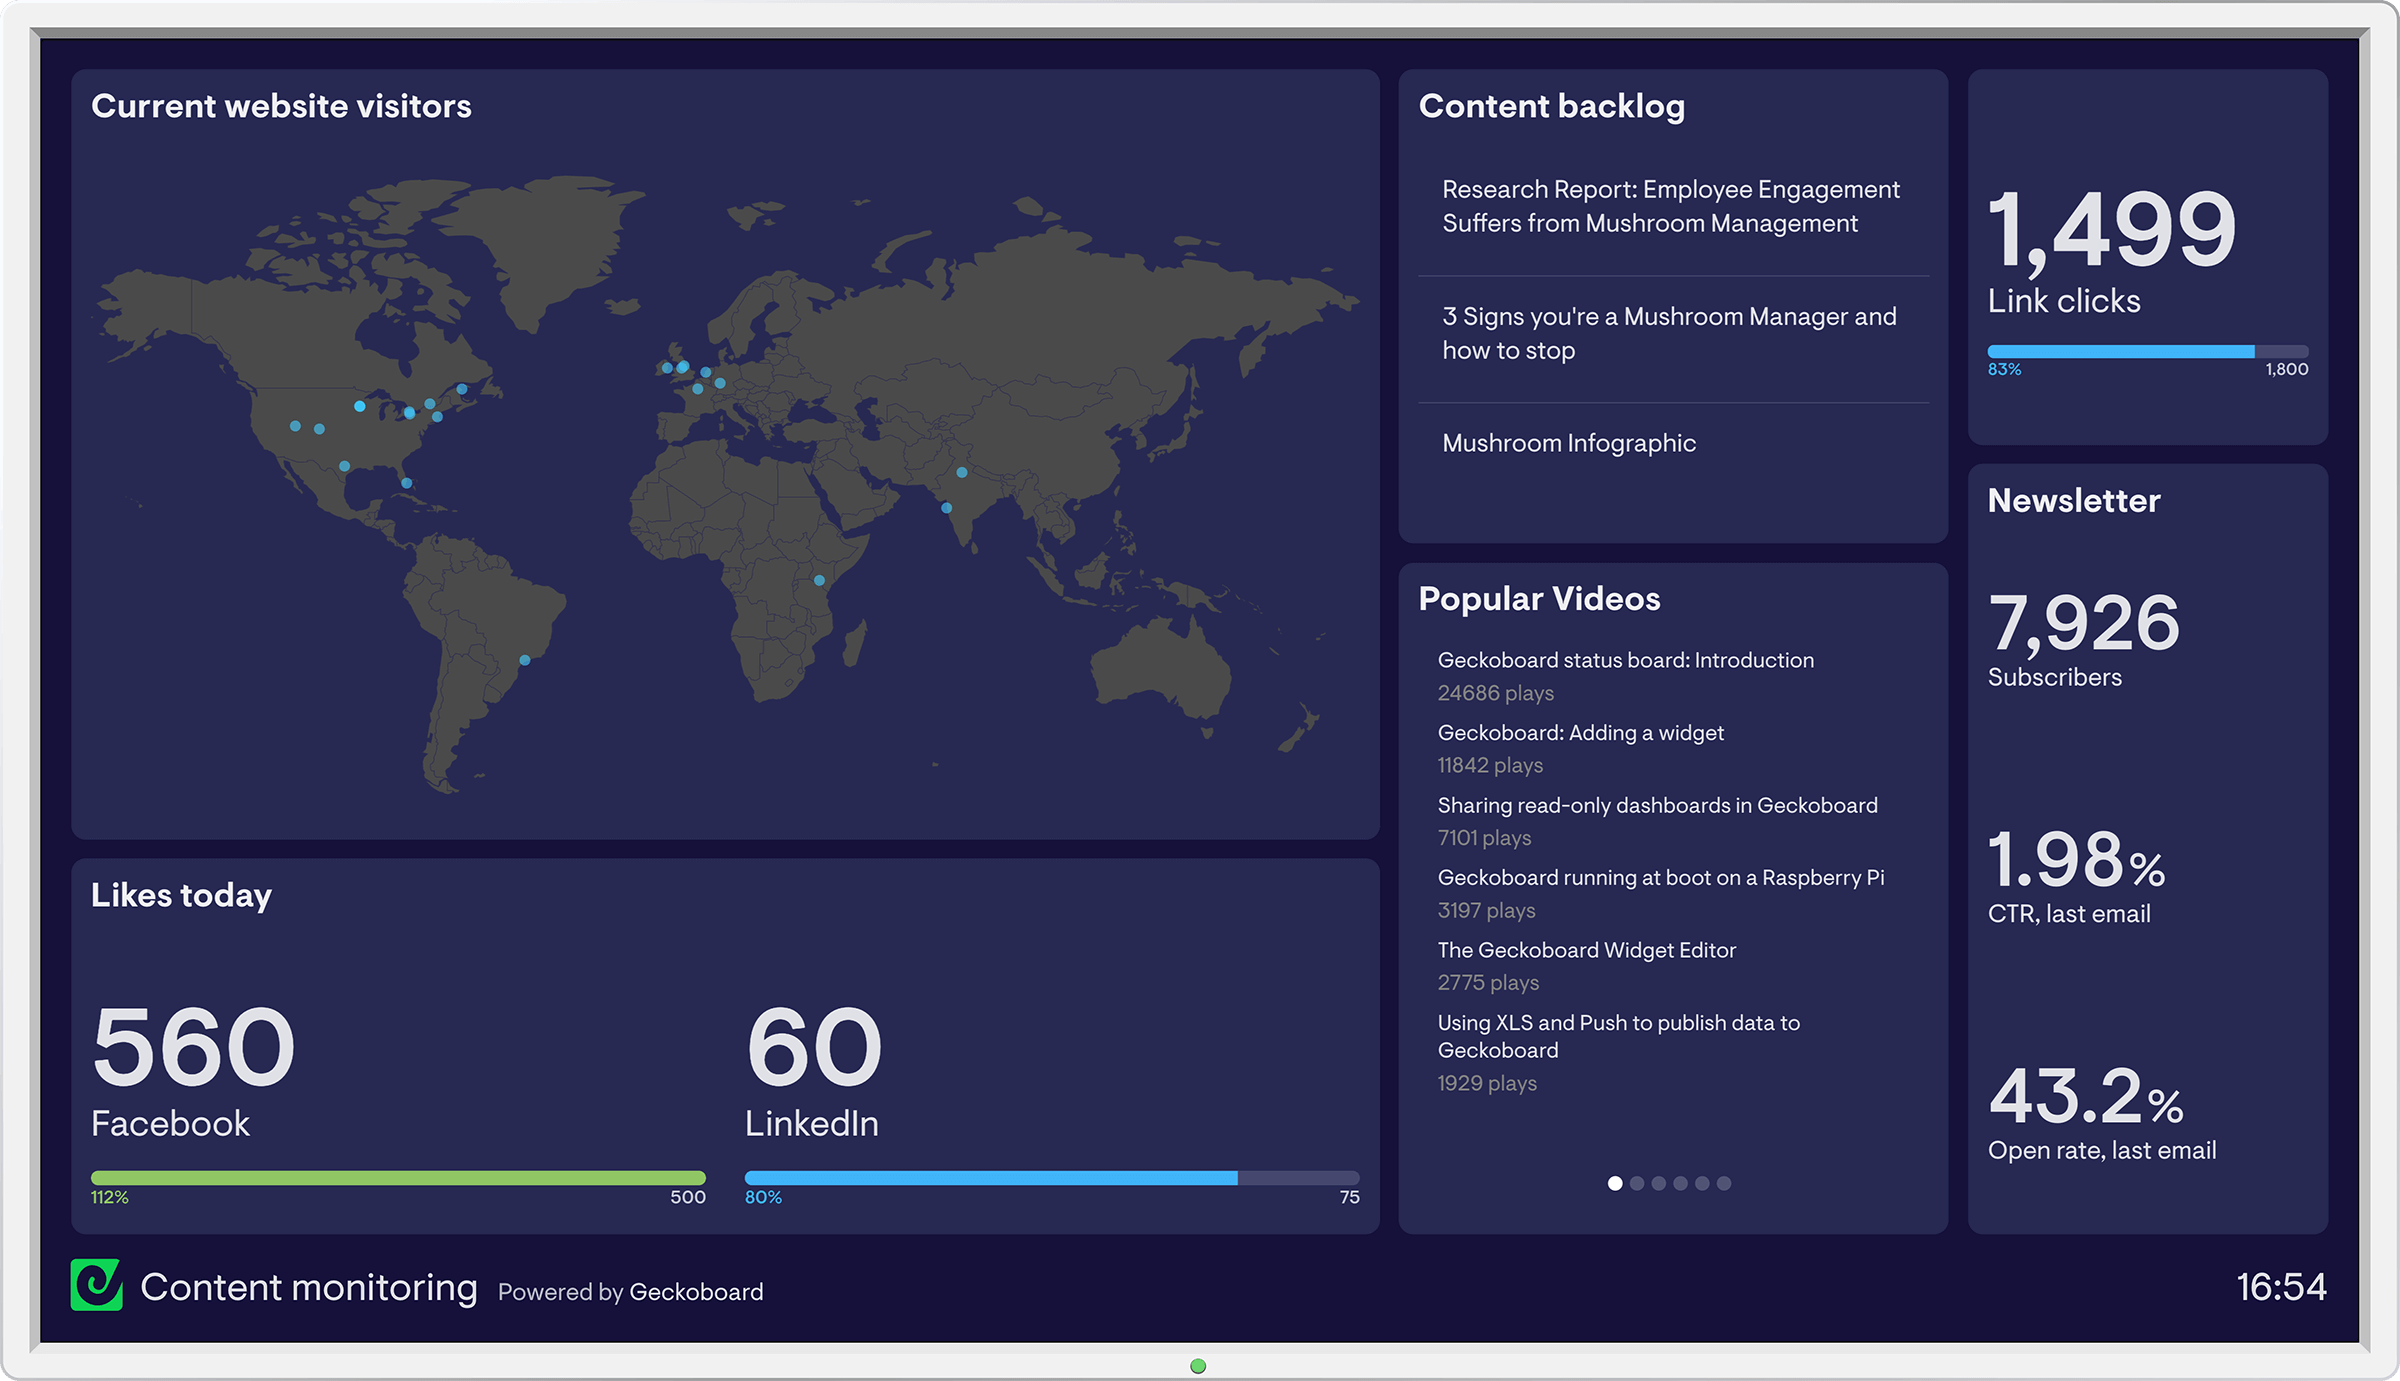Click the 'Powered by Geckoboard' text

coord(630,1292)
